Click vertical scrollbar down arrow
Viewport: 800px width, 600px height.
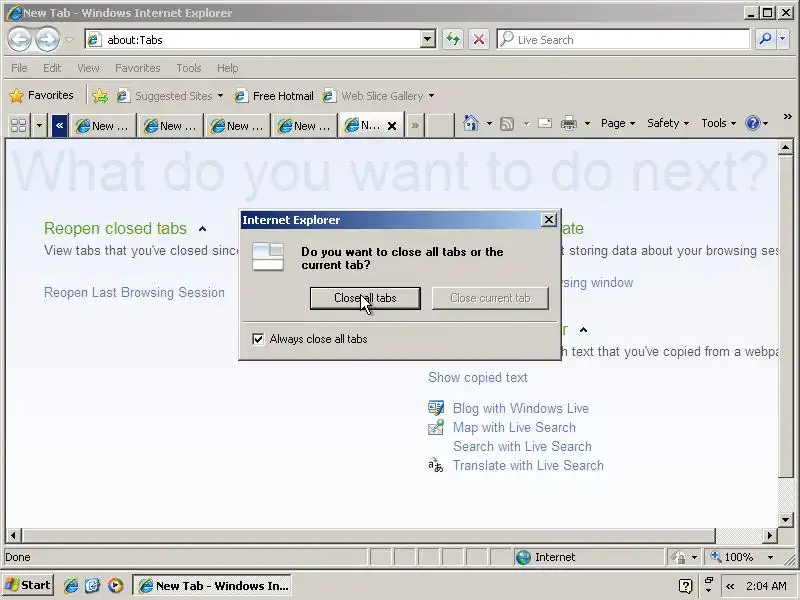pyautogui.click(x=786, y=520)
